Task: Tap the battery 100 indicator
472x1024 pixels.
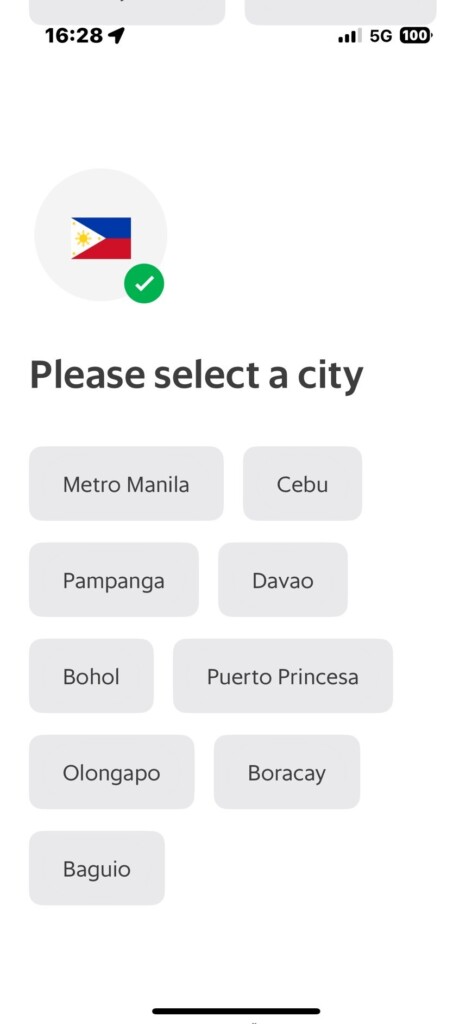Action: [416, 36]
